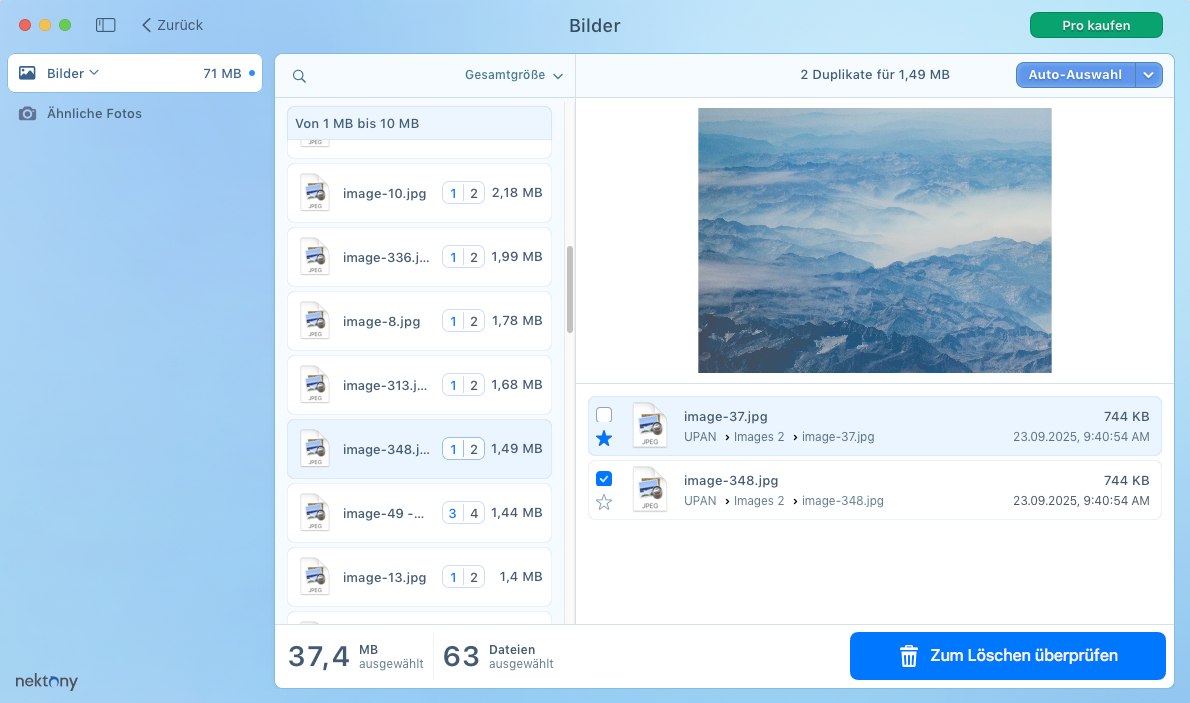Enable the checkbox for image-37.jpg
Image resolution: width=1190 pixels, height=703 pixels.
pyautogui.click(x=604, y=414)
